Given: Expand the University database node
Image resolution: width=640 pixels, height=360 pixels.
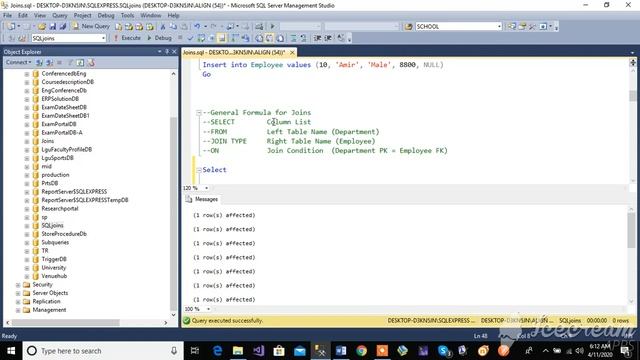Looking at the screenshot, I should pos(27,268).
